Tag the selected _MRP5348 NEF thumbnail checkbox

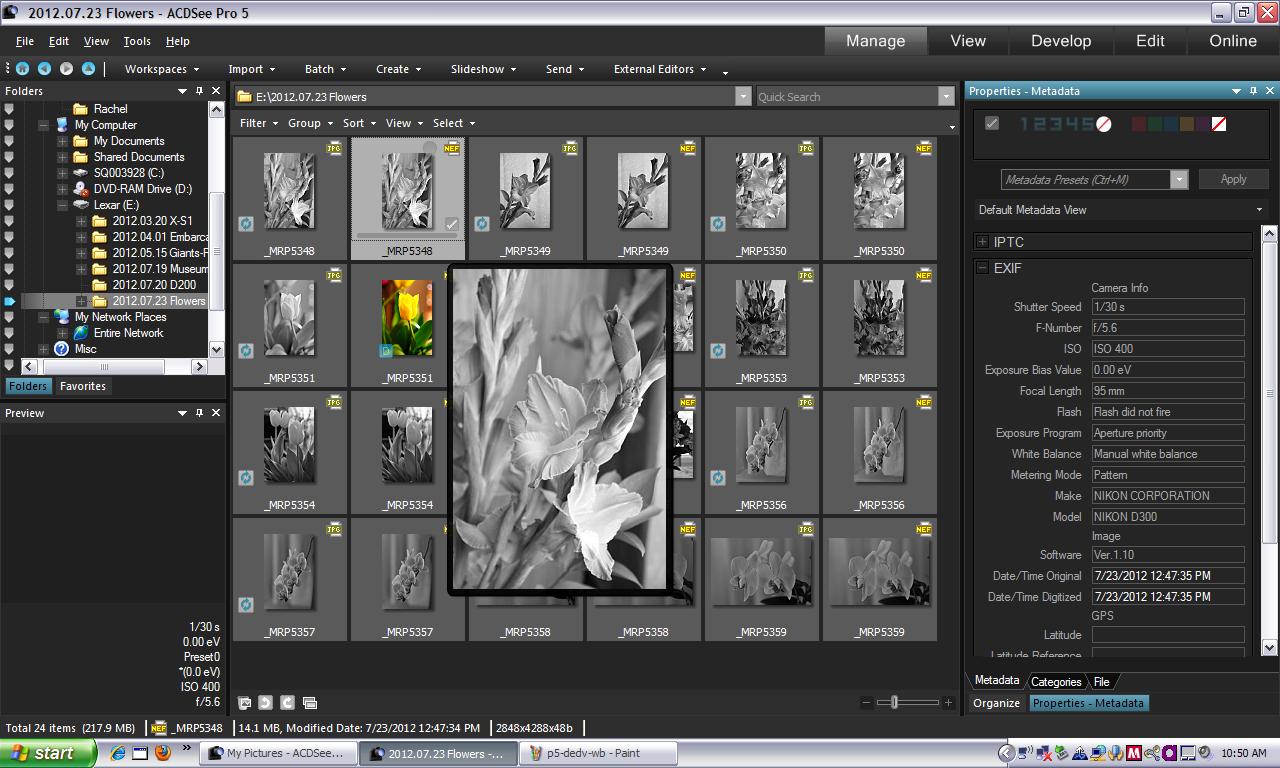tap(451, 225)
